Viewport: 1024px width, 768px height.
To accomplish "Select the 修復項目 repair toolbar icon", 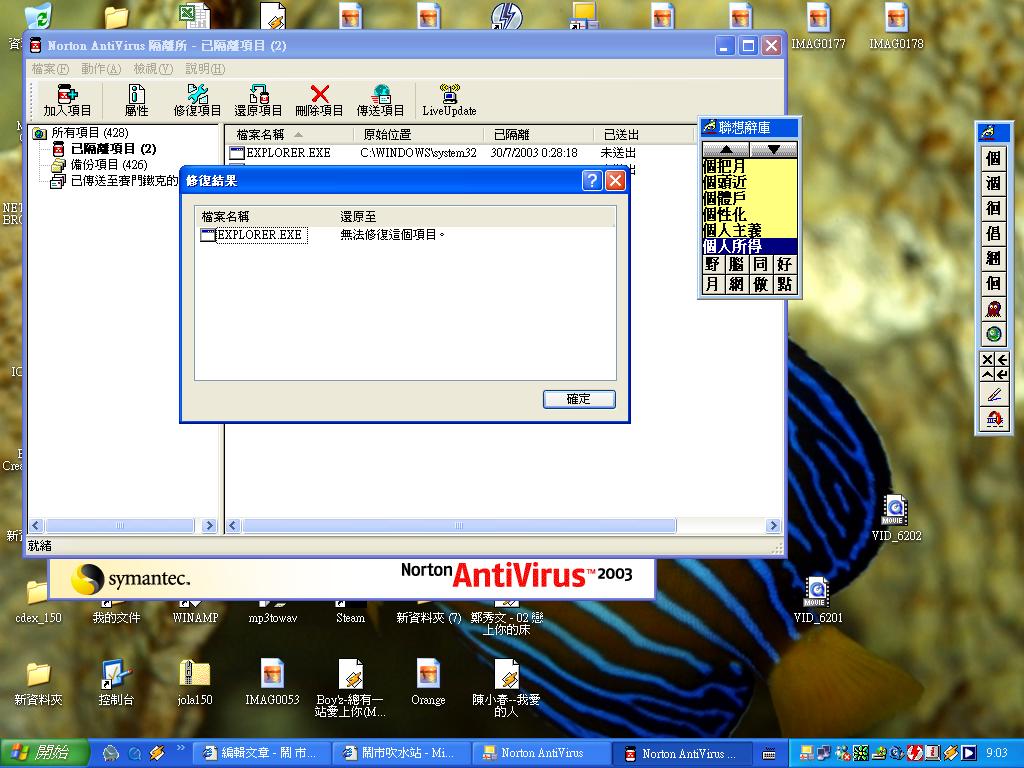I will point(197,101).
